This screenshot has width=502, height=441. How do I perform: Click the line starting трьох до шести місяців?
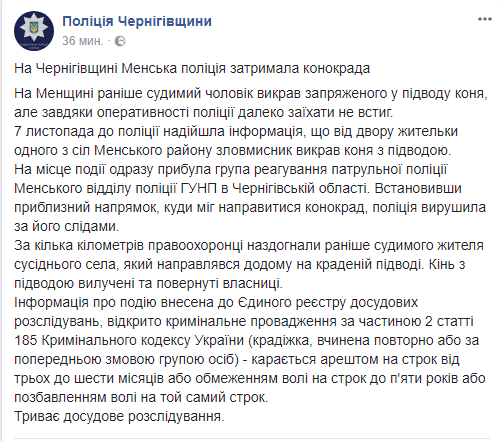pyautogui.click(x=250, y=379)
